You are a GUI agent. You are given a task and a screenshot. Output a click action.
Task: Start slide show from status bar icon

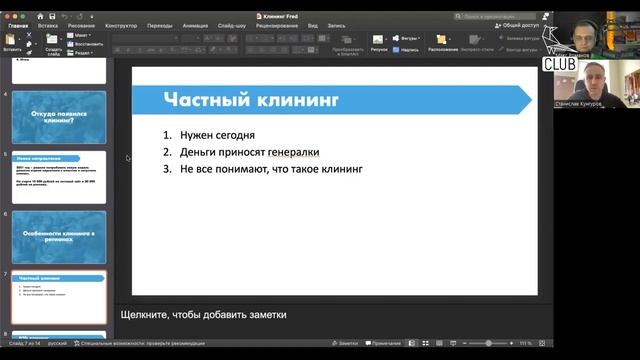pyautogui.click(x=453, y=343)
